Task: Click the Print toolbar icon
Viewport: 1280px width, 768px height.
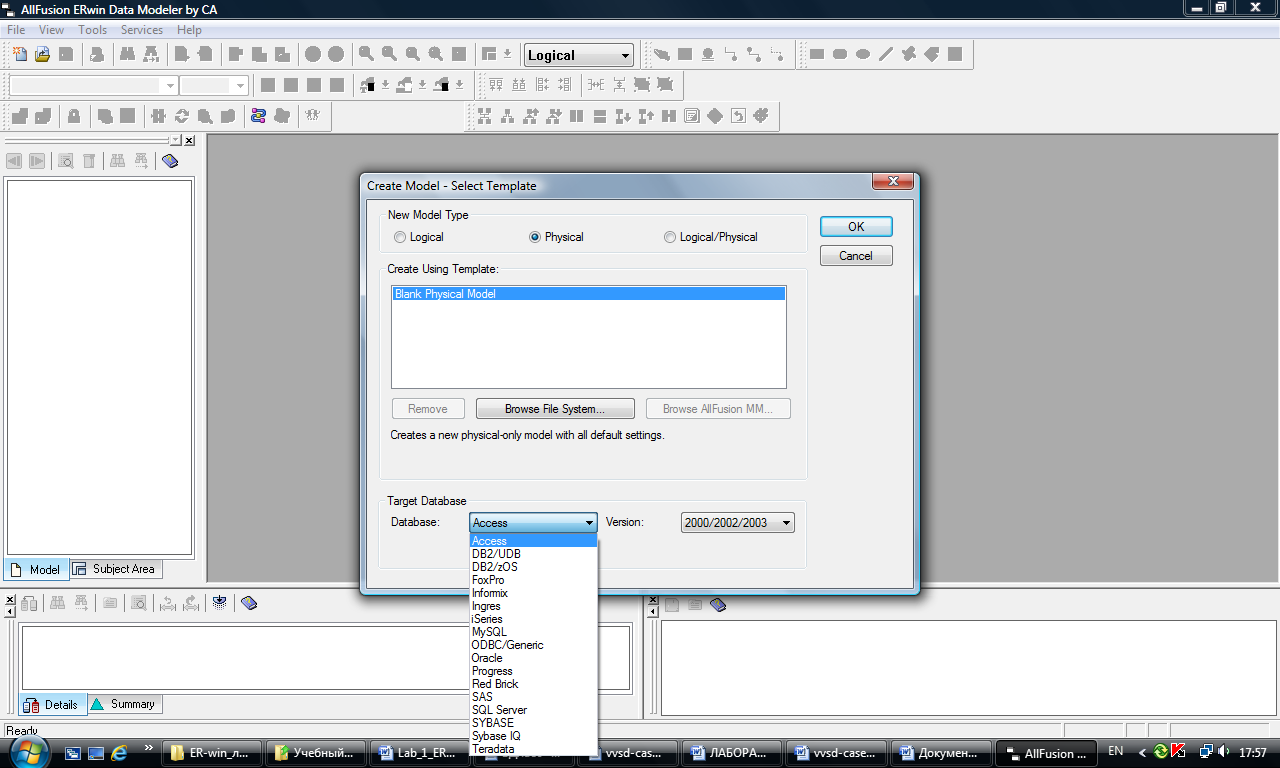Action: pos(97,54)
